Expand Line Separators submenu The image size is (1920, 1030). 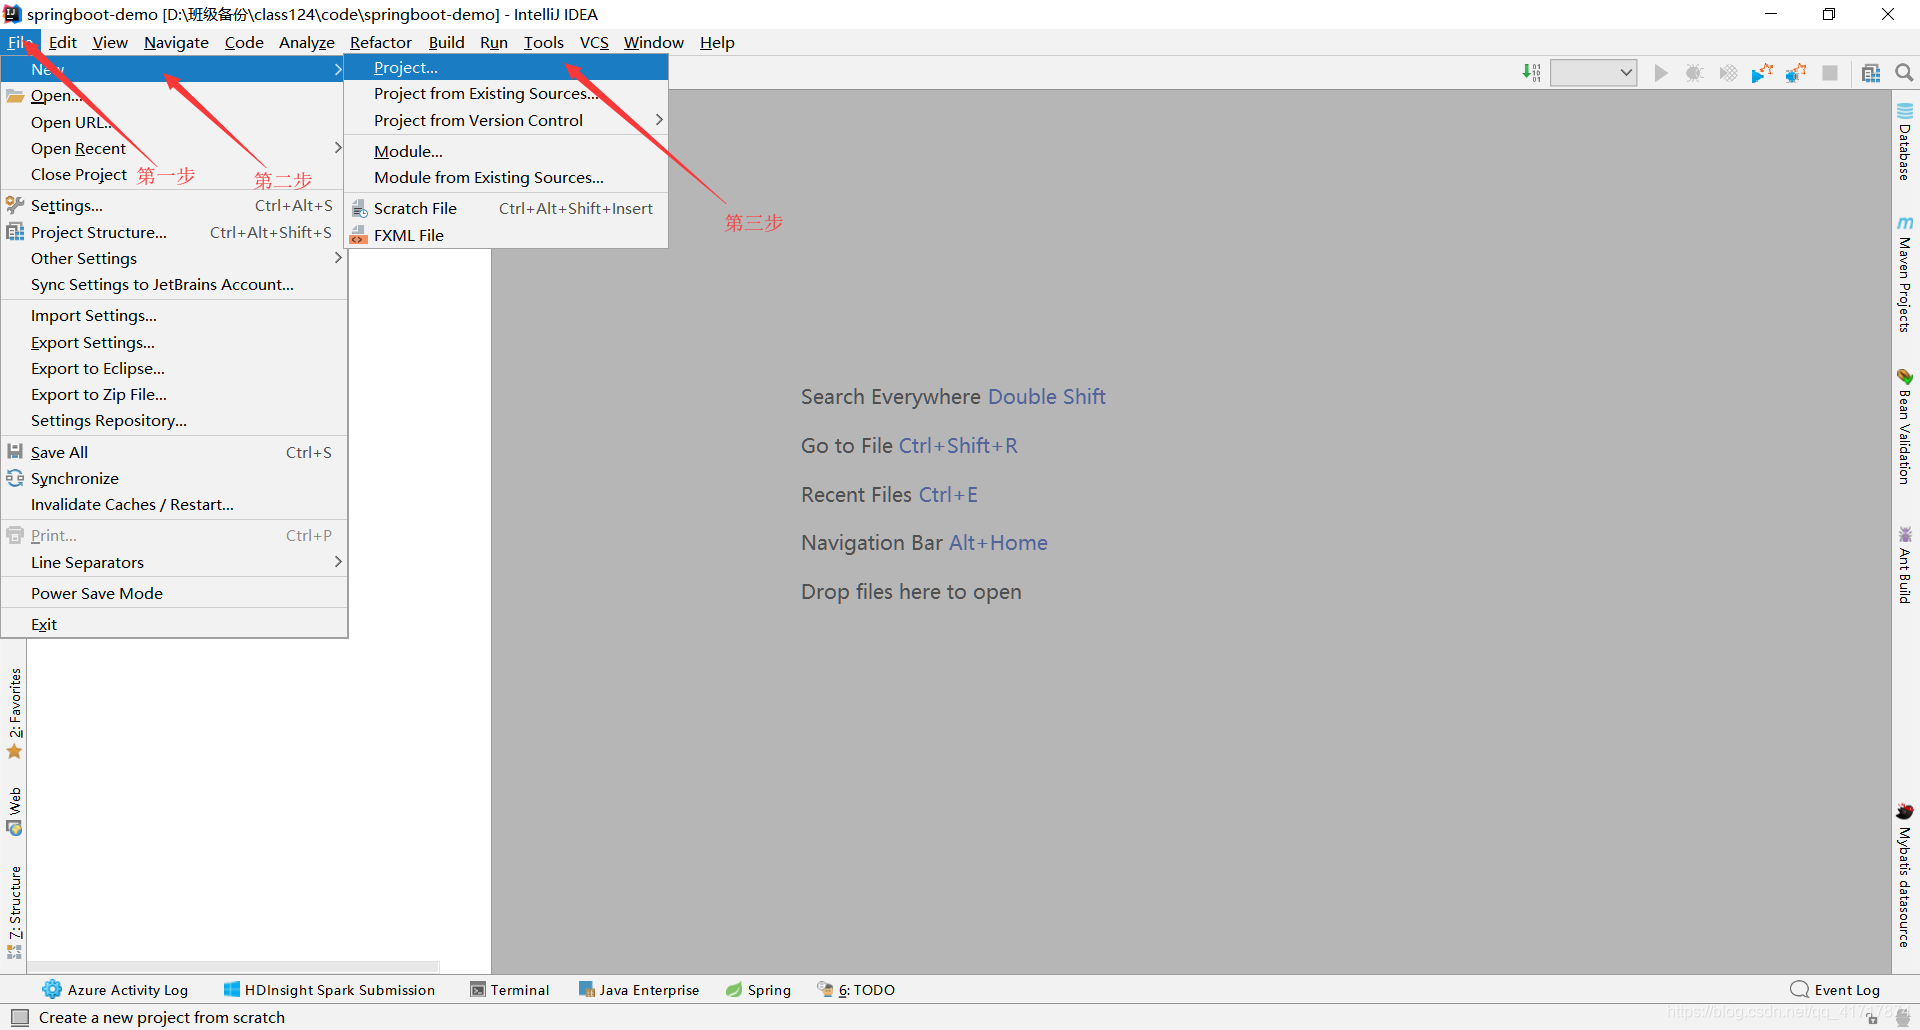point(338,562)
